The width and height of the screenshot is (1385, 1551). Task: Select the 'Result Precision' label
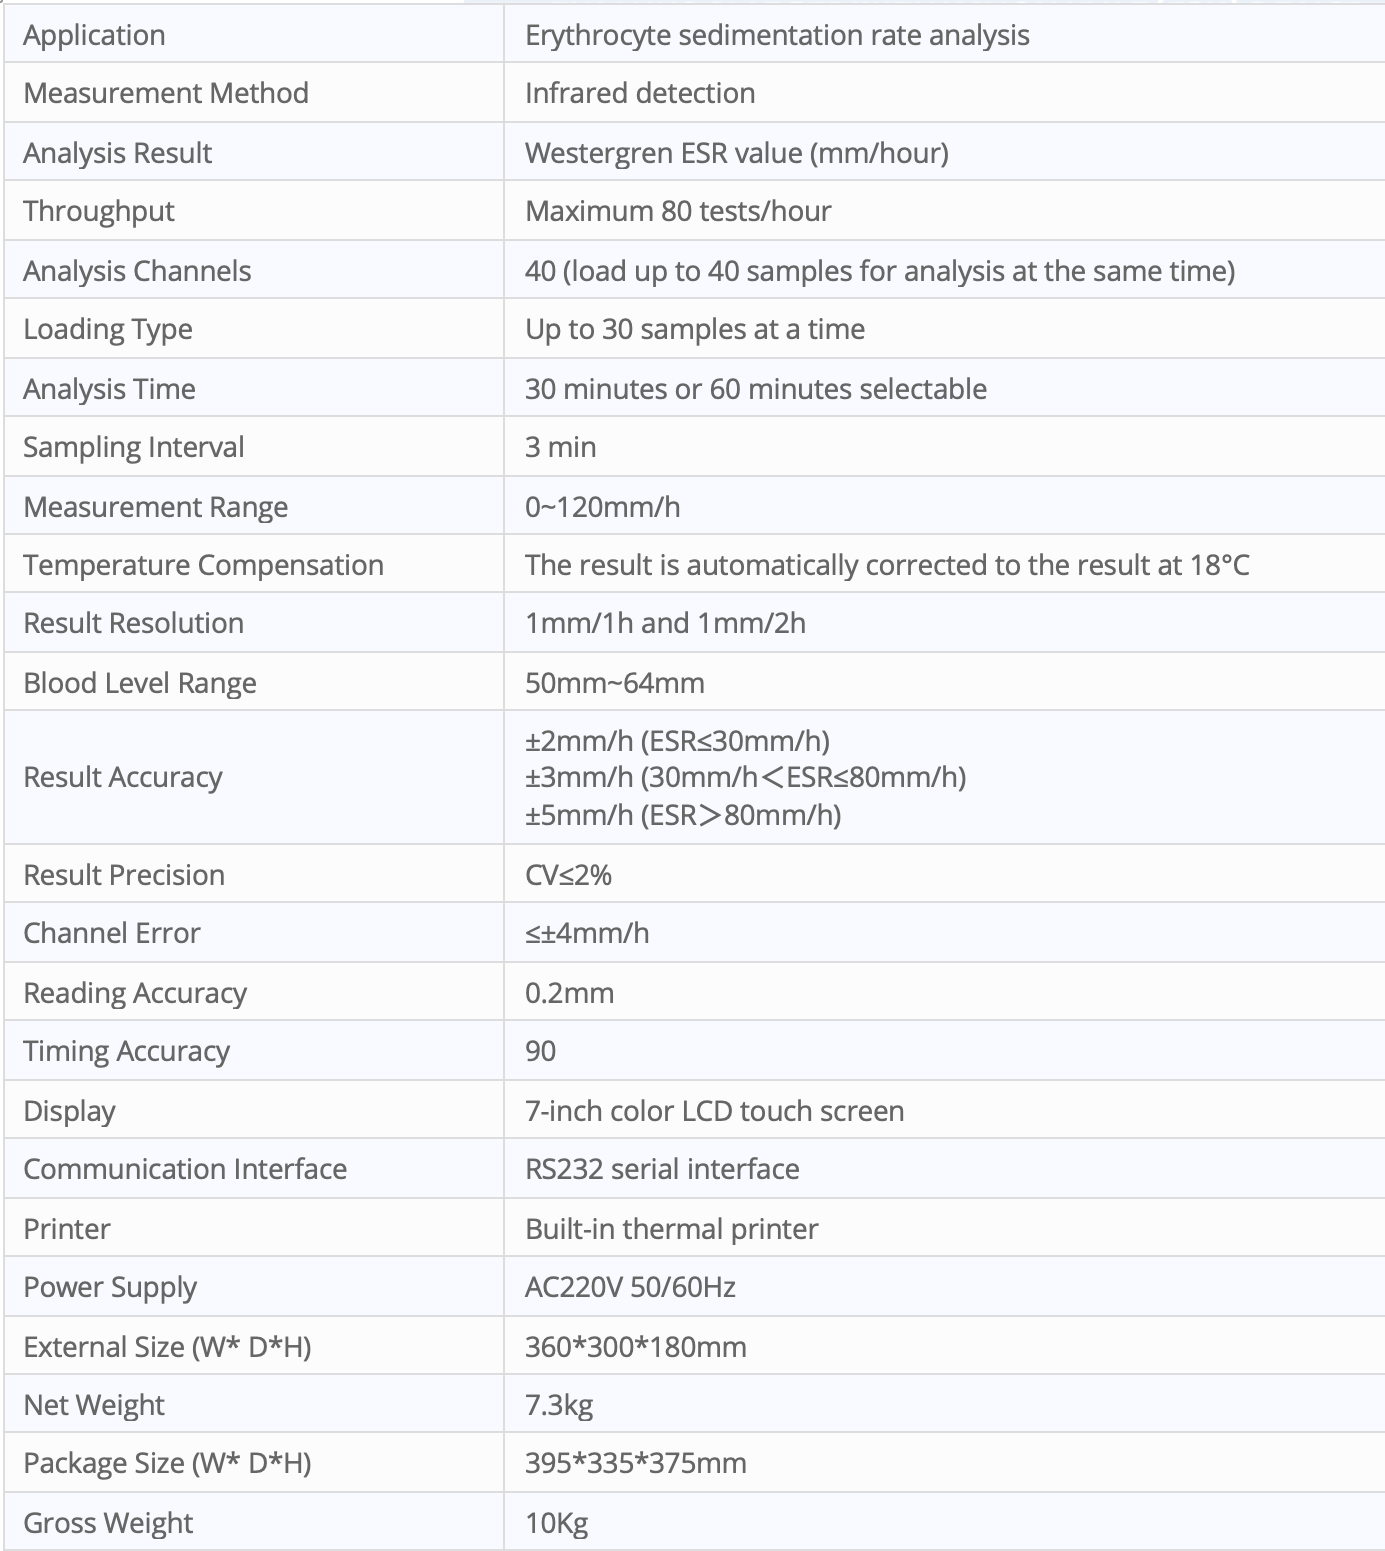coord(125,875)
